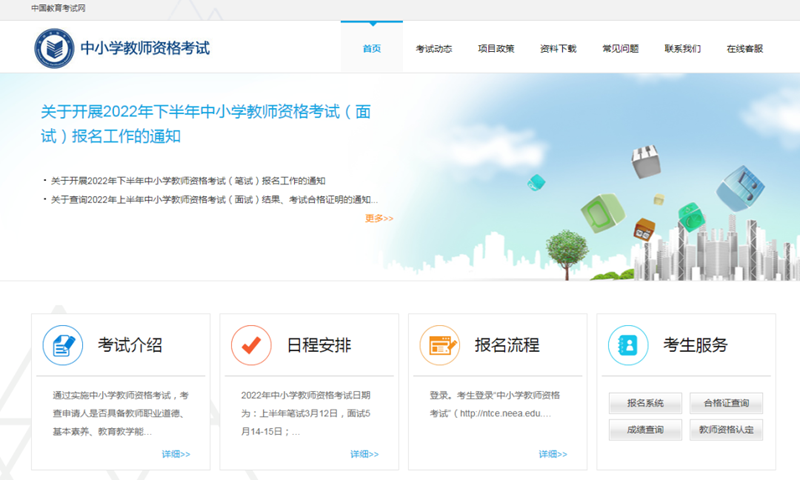
Task: Go to 考试动态 in navigation bar
Action: point(434,48)
